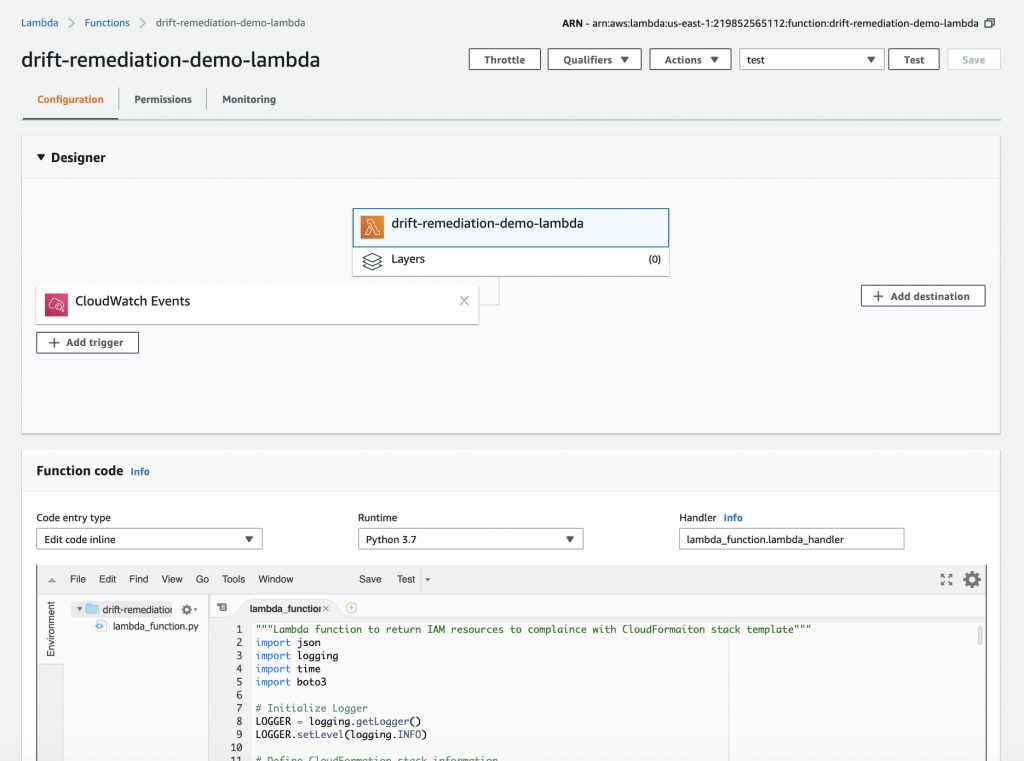Open the Actions dropdown

690,59
